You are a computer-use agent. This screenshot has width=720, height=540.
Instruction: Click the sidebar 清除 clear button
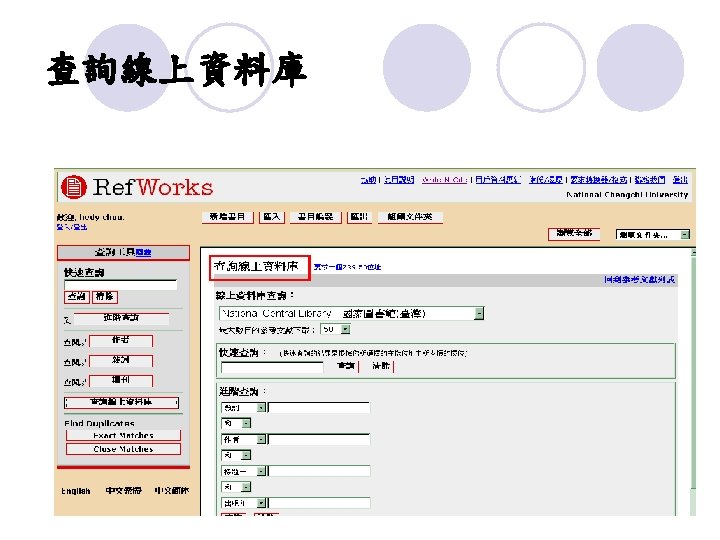pyautogui.click(x=105, y=297)
